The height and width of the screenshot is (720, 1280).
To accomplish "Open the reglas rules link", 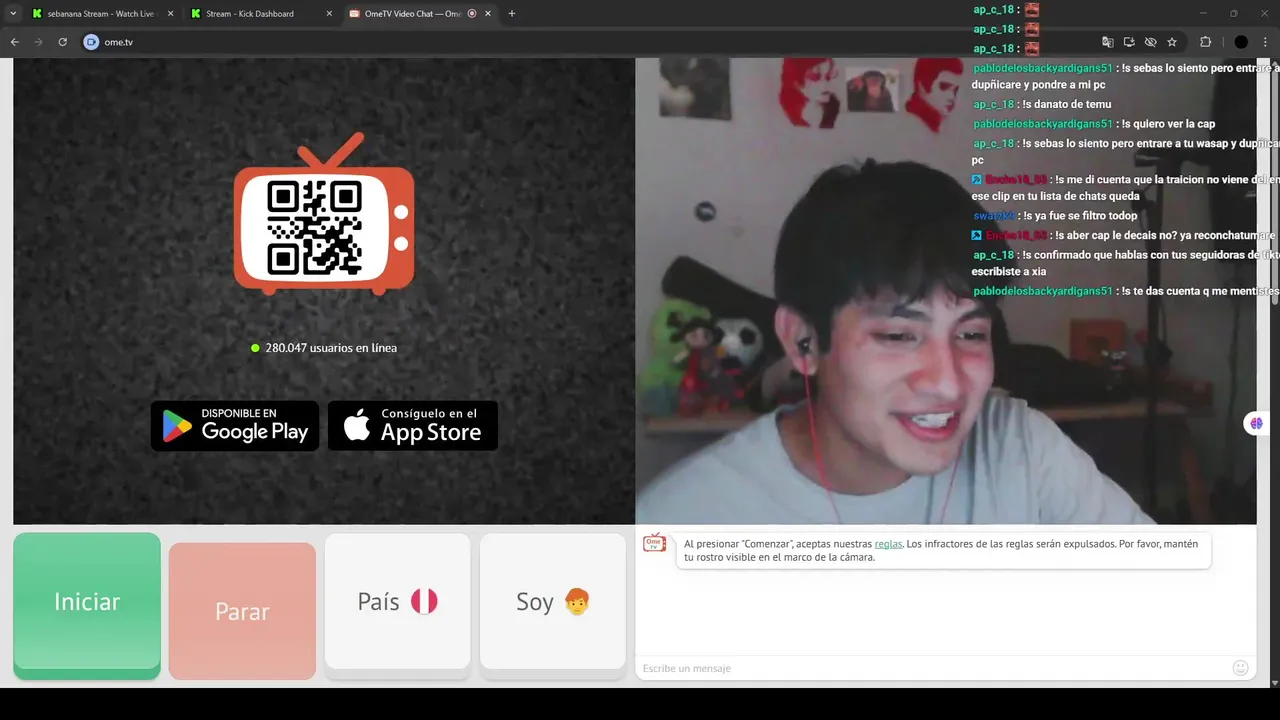I will pyautogui.click(x=888, y=544).
